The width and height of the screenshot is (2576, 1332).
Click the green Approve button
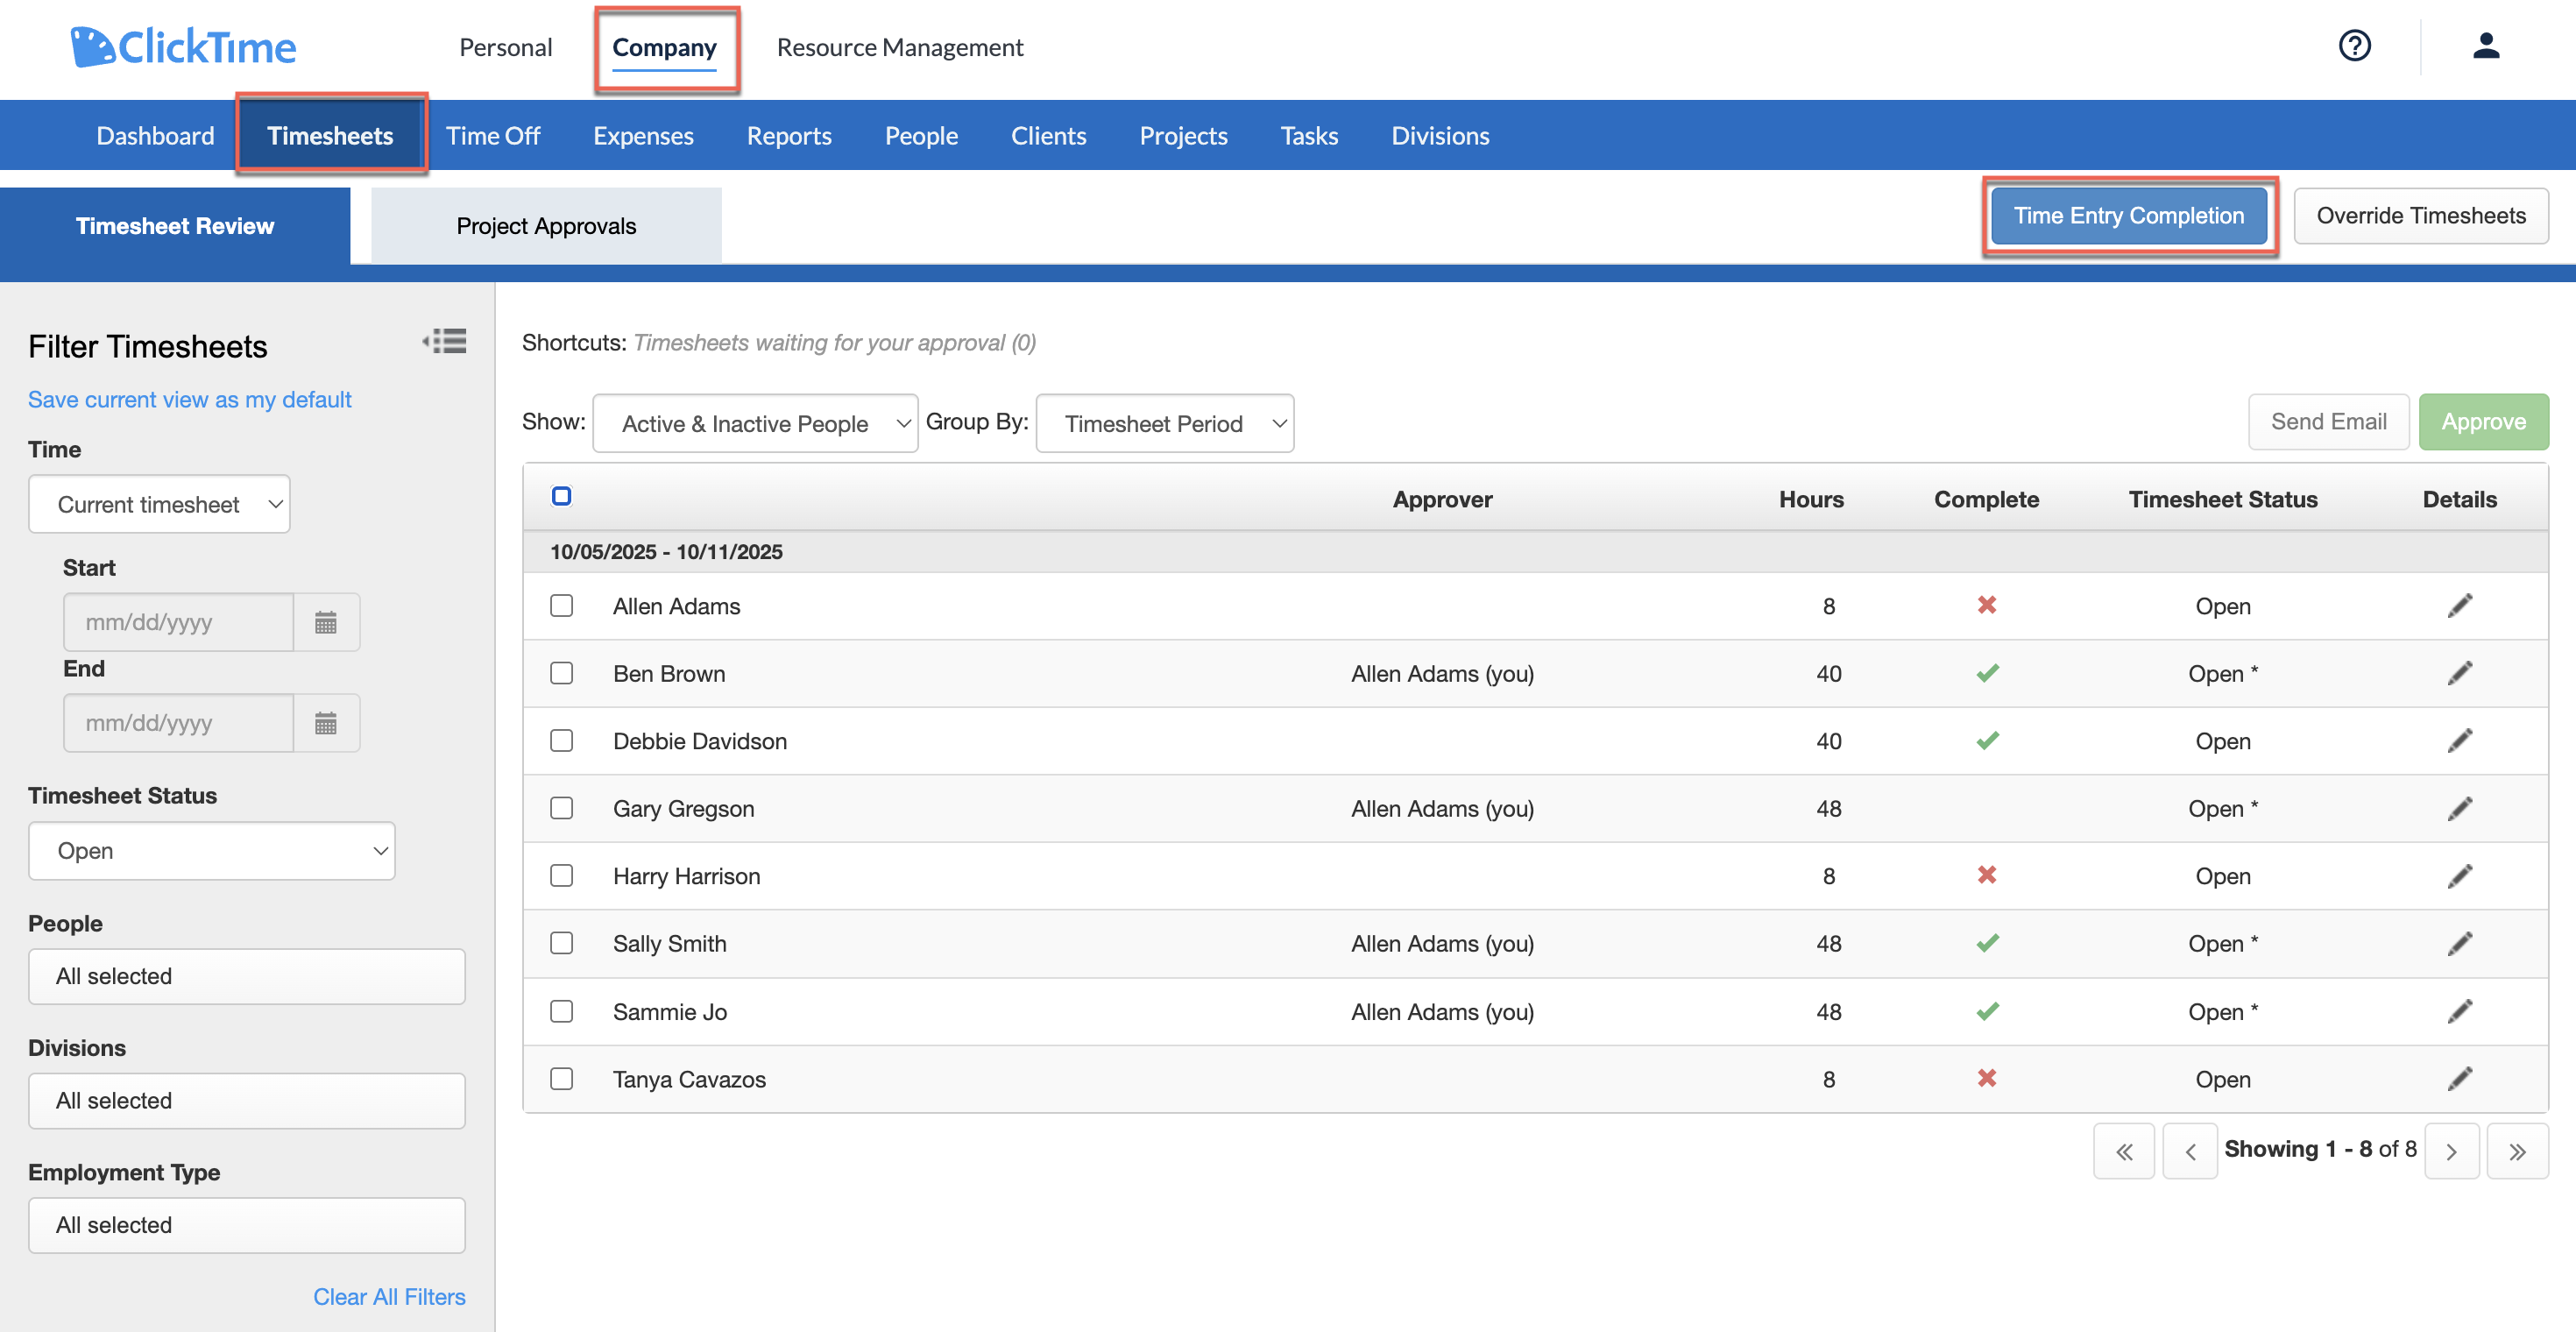2484,421
